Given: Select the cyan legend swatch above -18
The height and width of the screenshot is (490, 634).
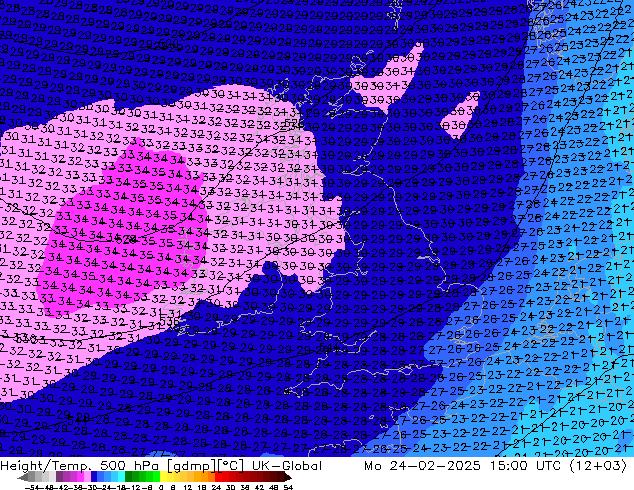Looking at the screenshot, I should tap(121, 476).
